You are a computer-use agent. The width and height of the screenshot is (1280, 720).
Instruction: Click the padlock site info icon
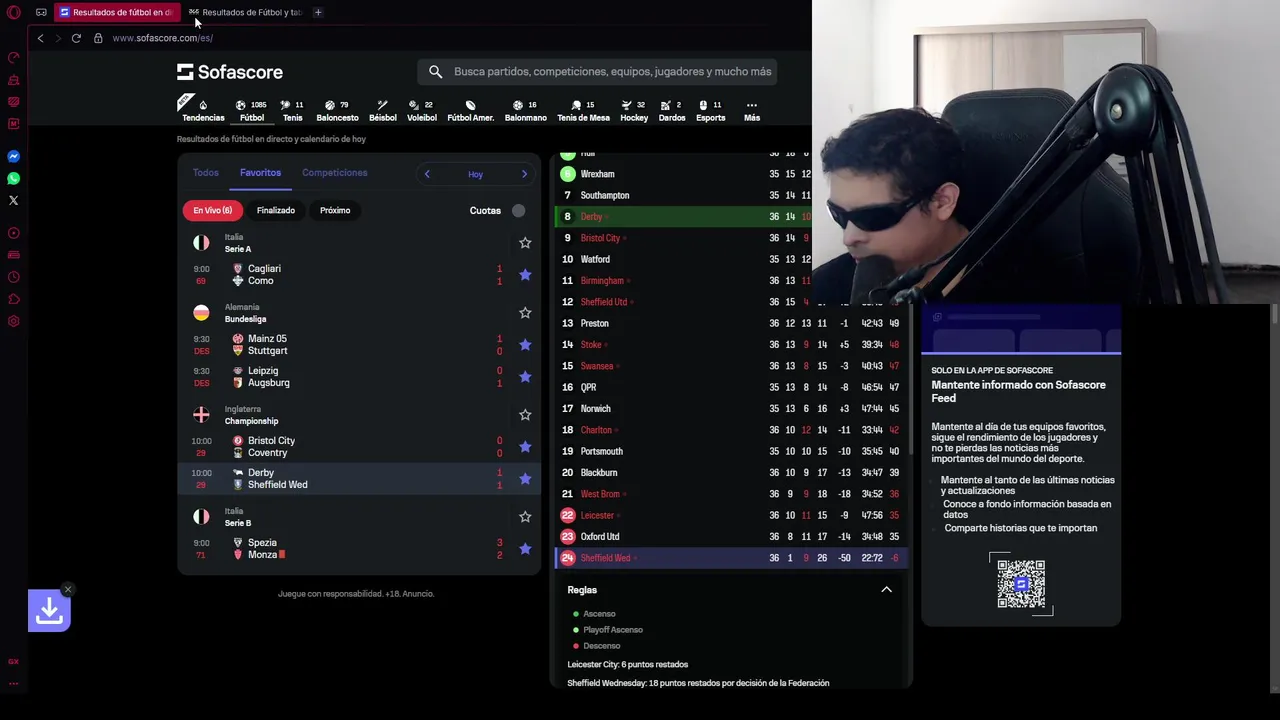(x=98, y=38)
